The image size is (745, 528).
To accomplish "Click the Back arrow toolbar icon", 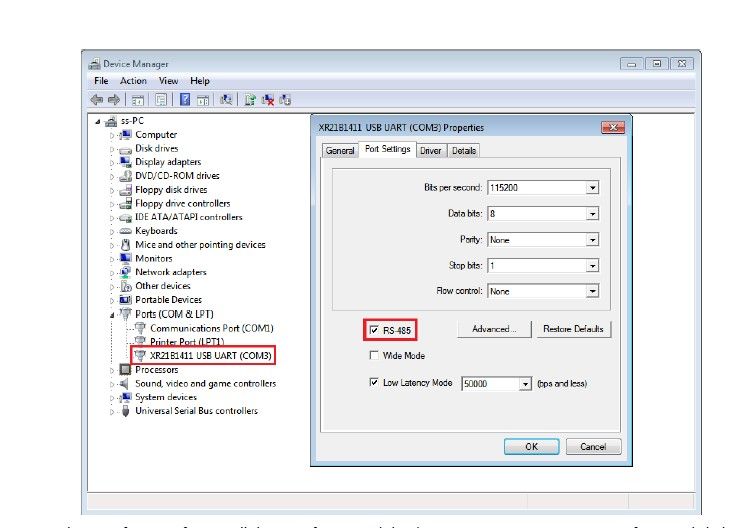I will 96,100.
